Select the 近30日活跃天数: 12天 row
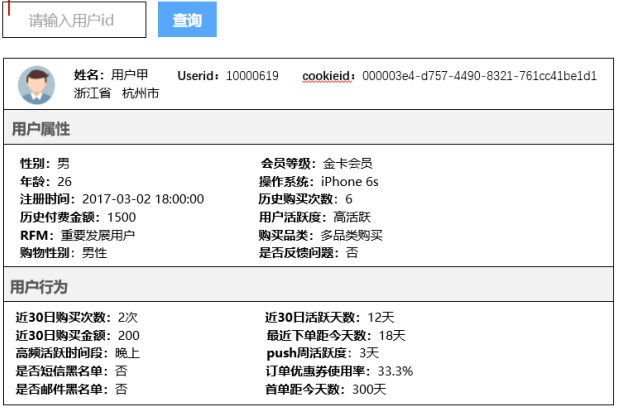 (329, 317)
